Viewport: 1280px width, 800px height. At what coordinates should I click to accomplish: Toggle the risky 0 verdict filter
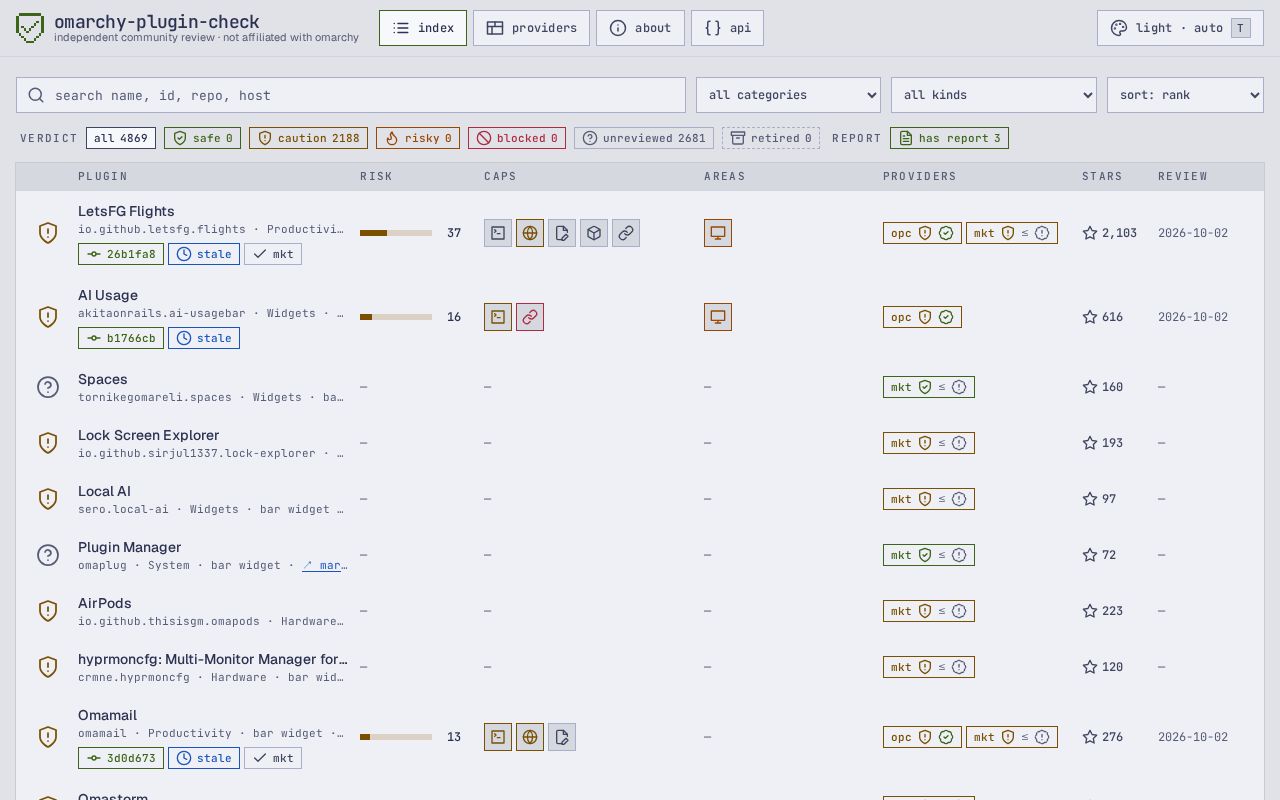[x=418, y=138]
